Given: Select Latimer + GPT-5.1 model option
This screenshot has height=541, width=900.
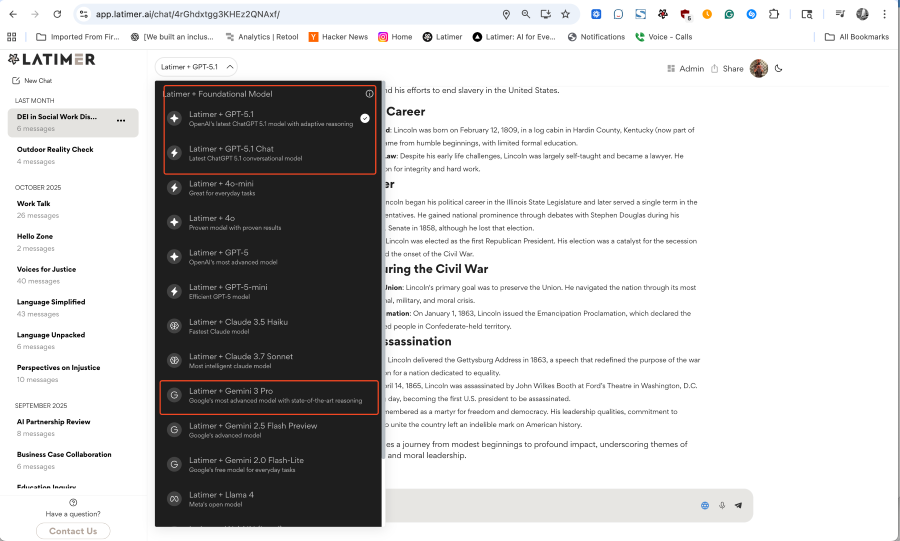Looking at the screenshot, I should pyautogui.click(x=269, y=118).
